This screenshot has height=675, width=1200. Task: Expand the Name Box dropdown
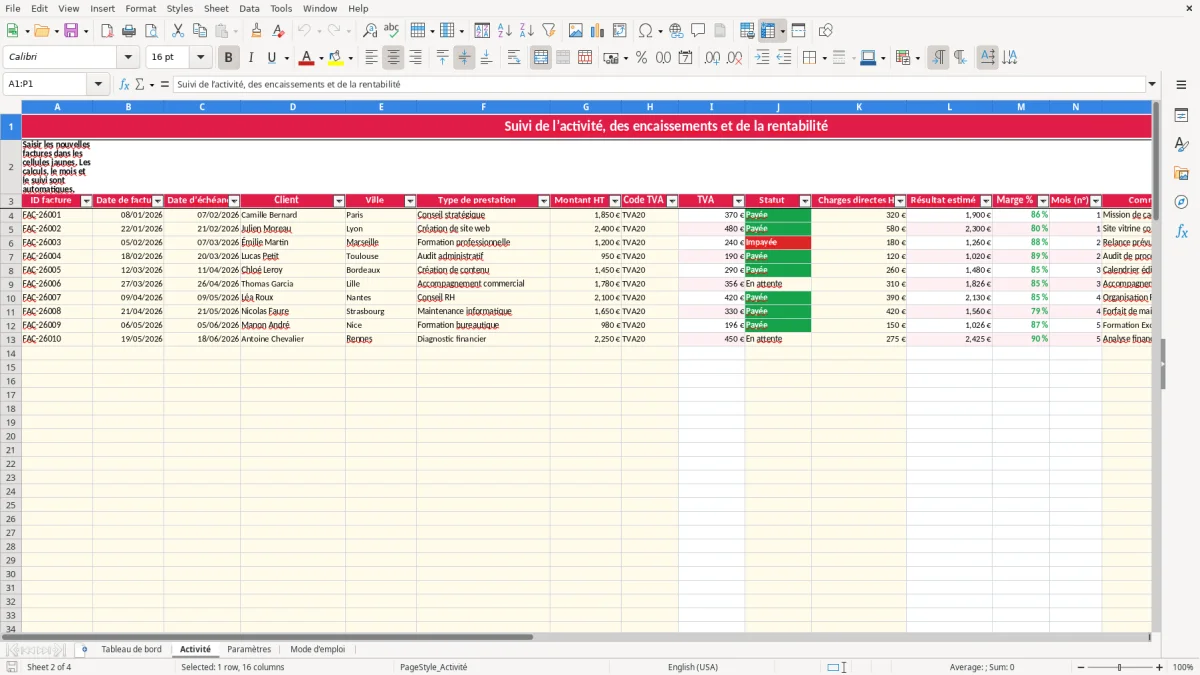pyautogui.click(x=98, y=85)
